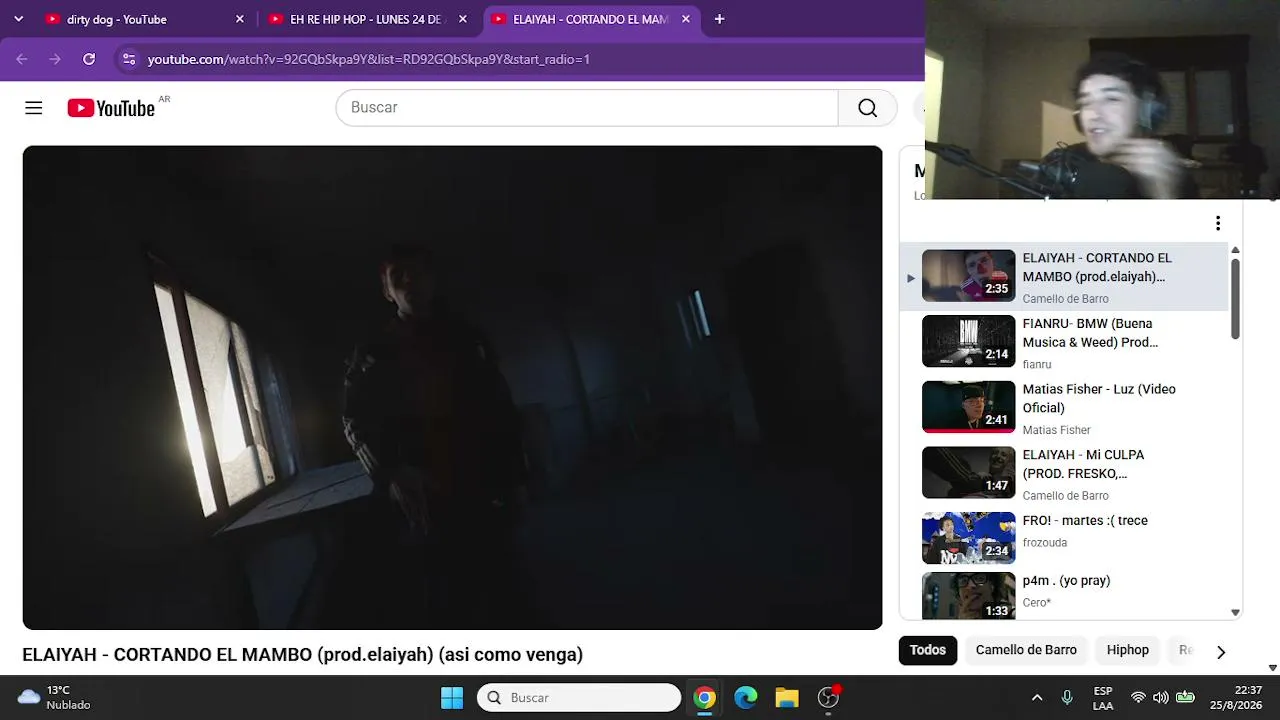Reload the current YouTube page
Viewport: 1280px width, 720px height.
[x=89, y=59]
